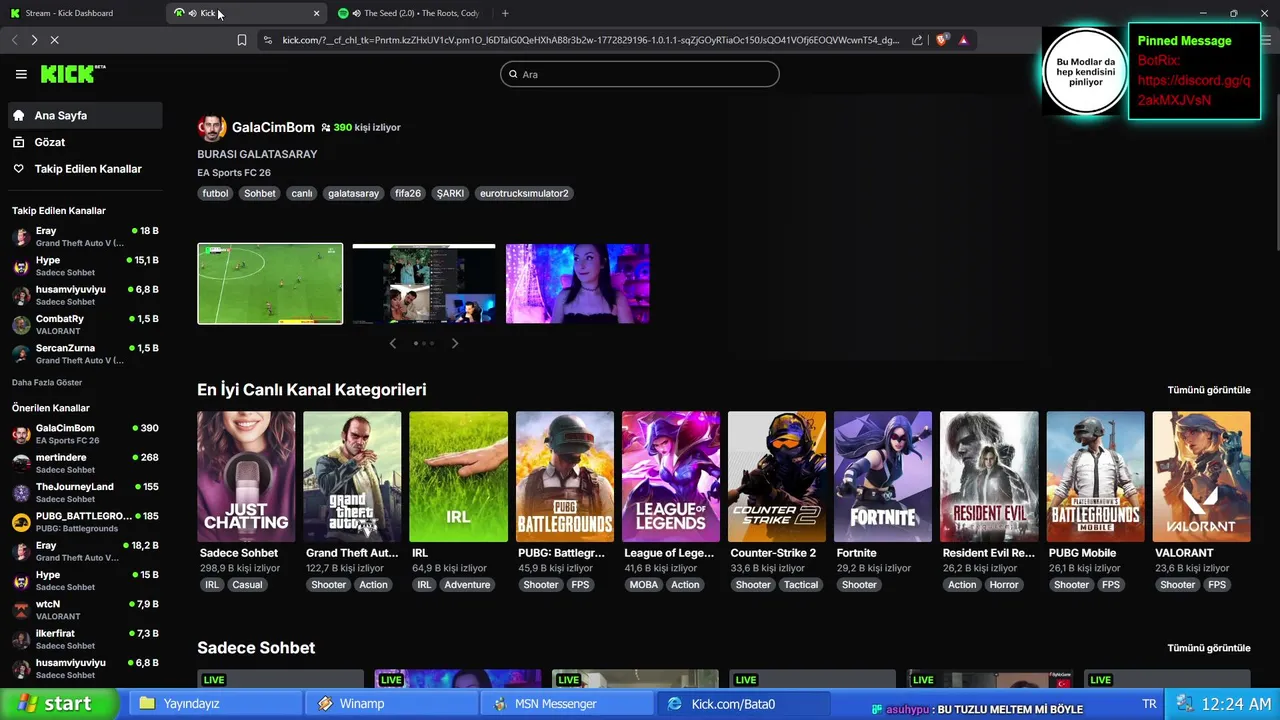Image resolution: width=1280 pixels, height=720 pixels.
Task: Click the Tactical tag under Counter-Strike 2
Action: (801, 585)
